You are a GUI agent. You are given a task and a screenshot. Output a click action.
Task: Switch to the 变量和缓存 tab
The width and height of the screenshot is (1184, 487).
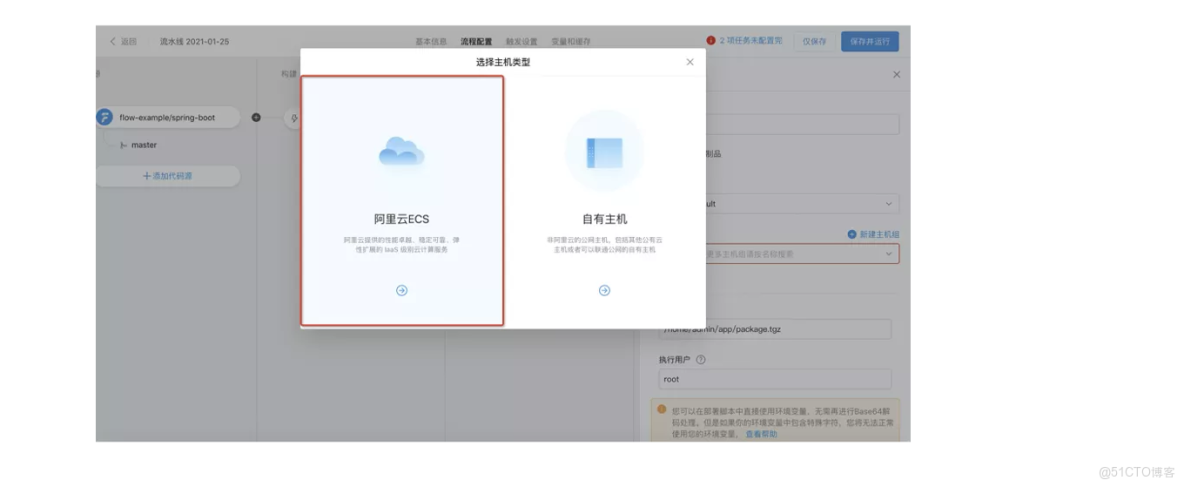click(571, 42)
